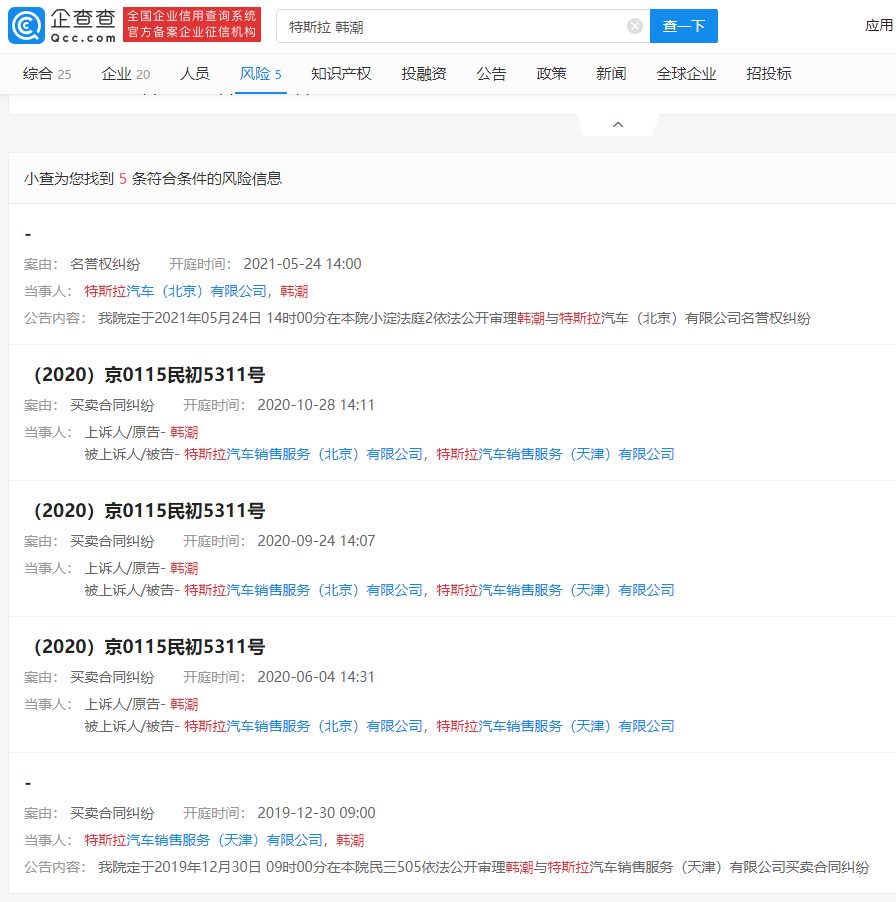Click 韩潮 party link in 2019-12-30 case
The image size is (896, 902).
[350, 840]
